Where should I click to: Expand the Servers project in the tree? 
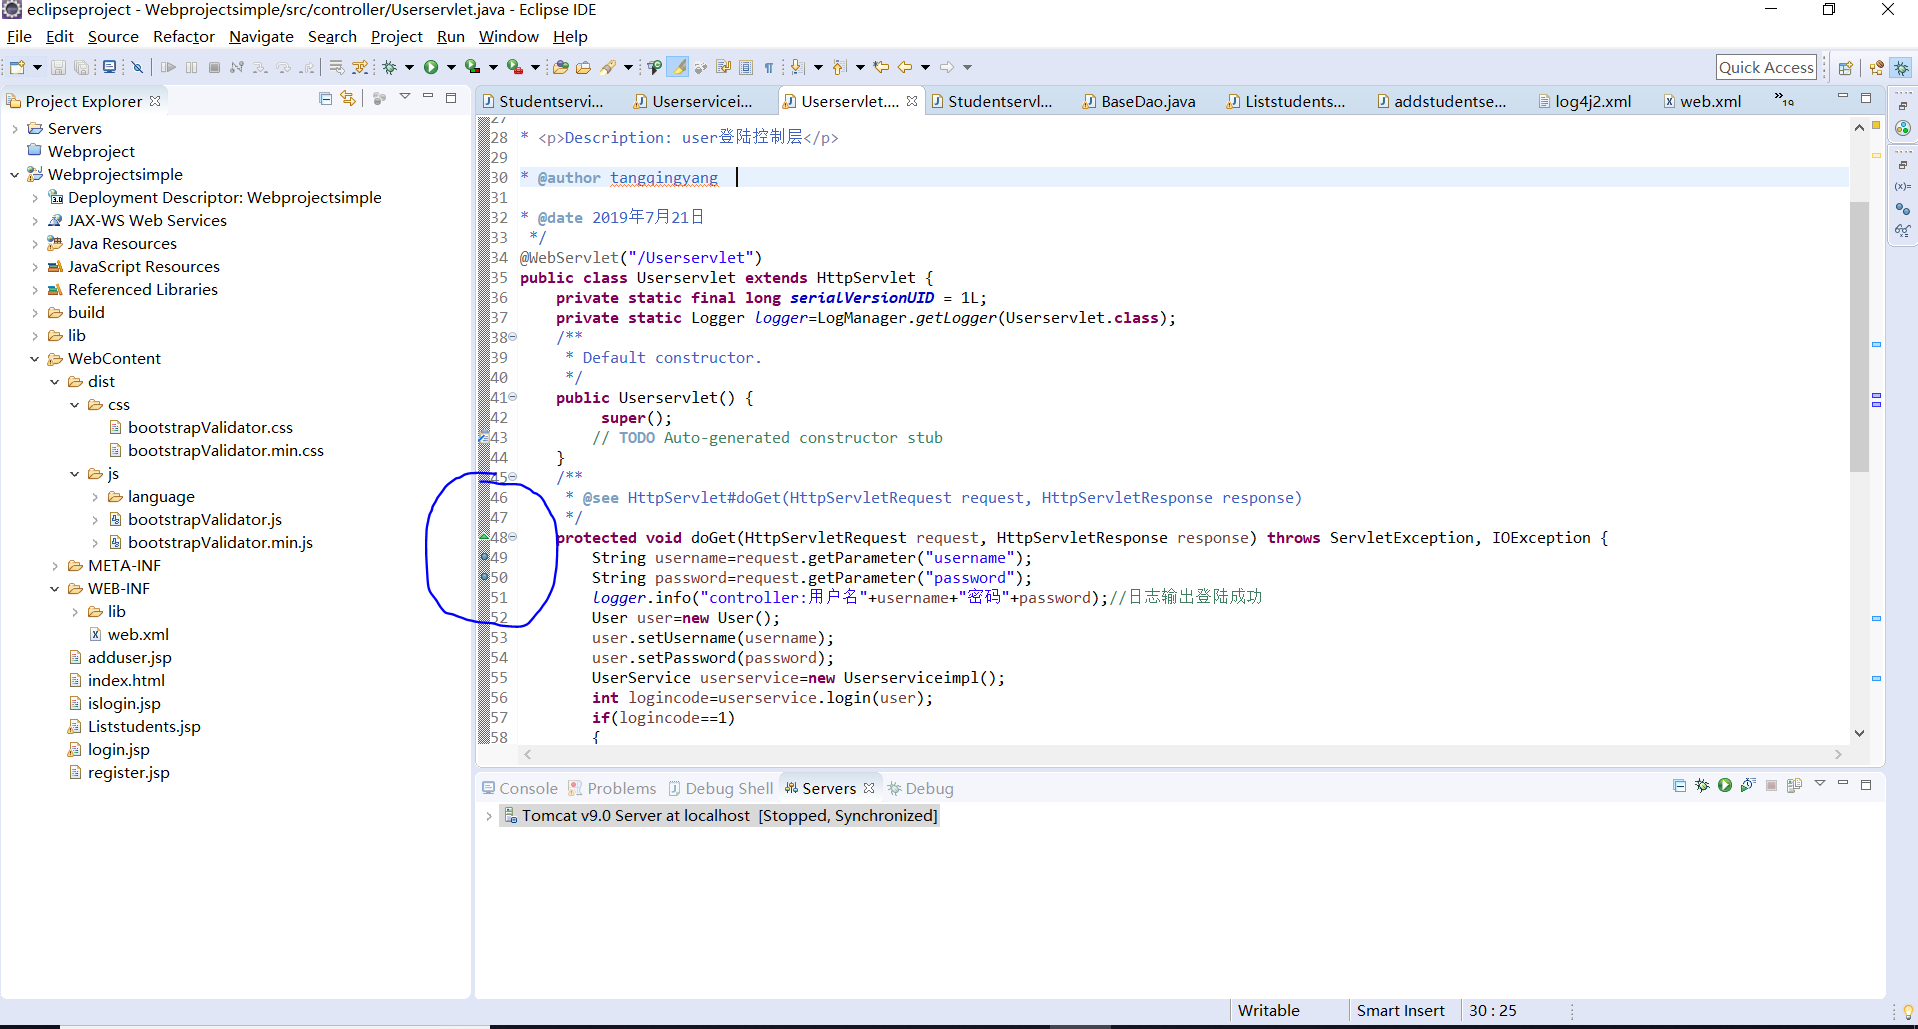(x=15, y=129)
